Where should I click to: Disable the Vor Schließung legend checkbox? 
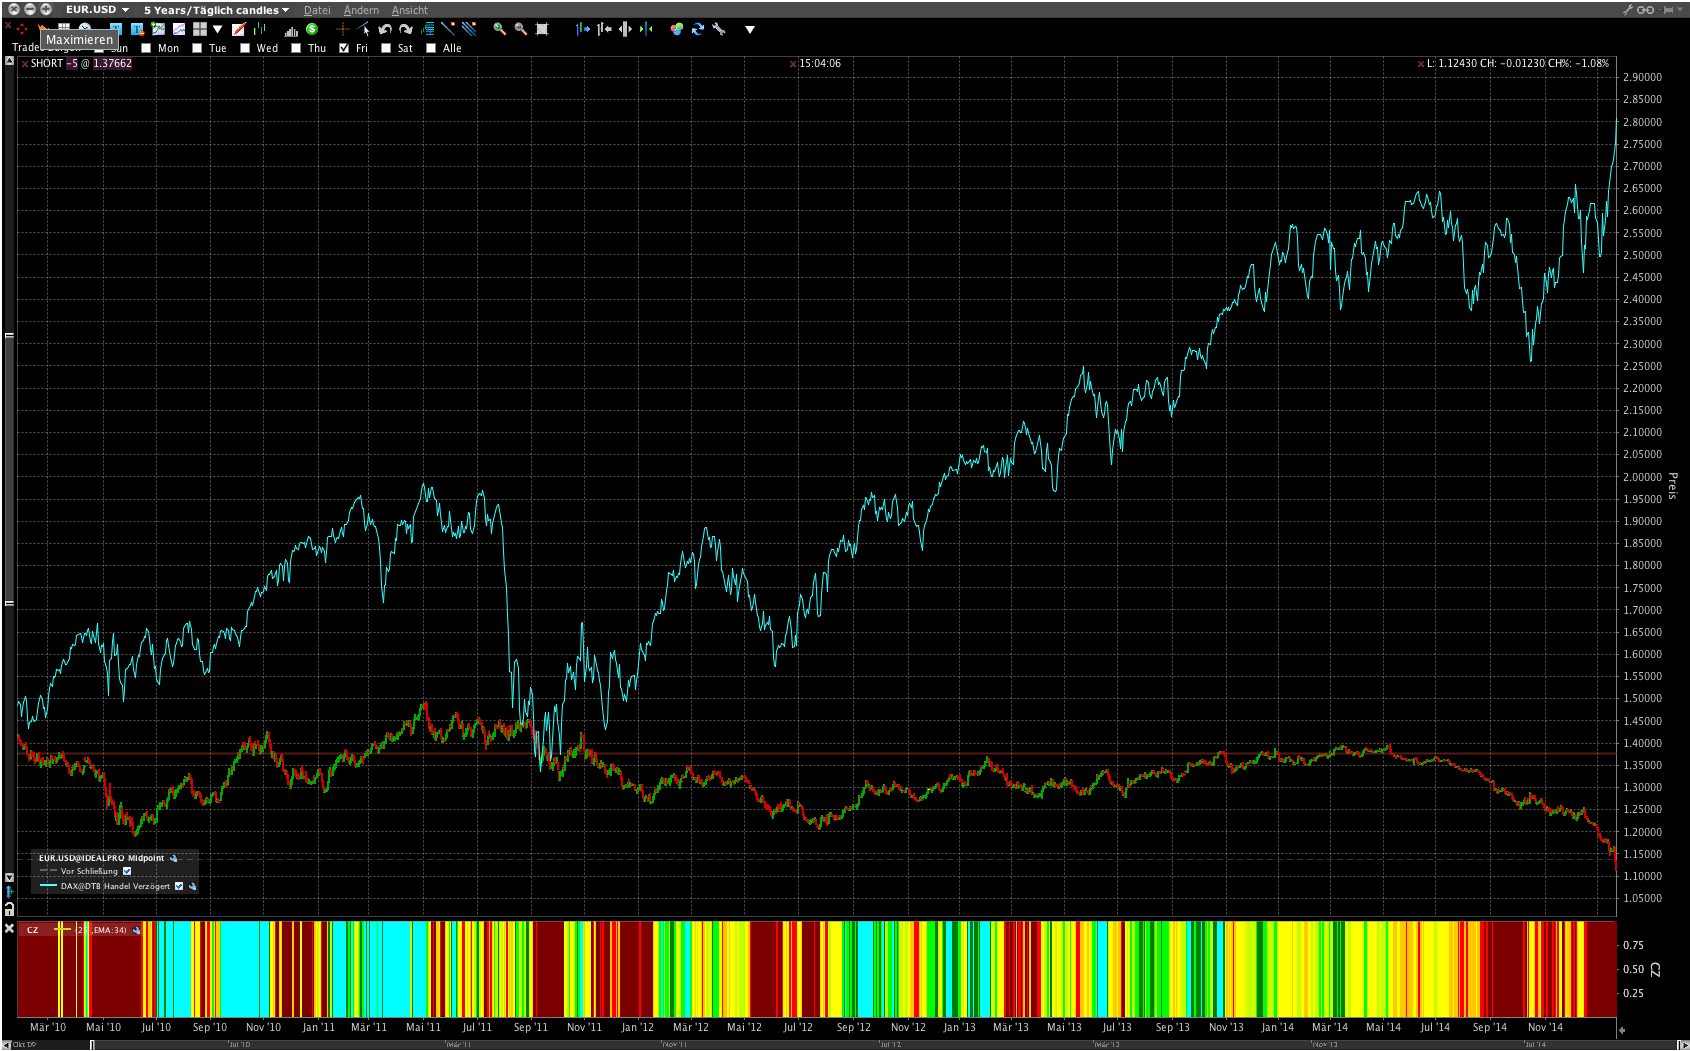pos(127,871)
